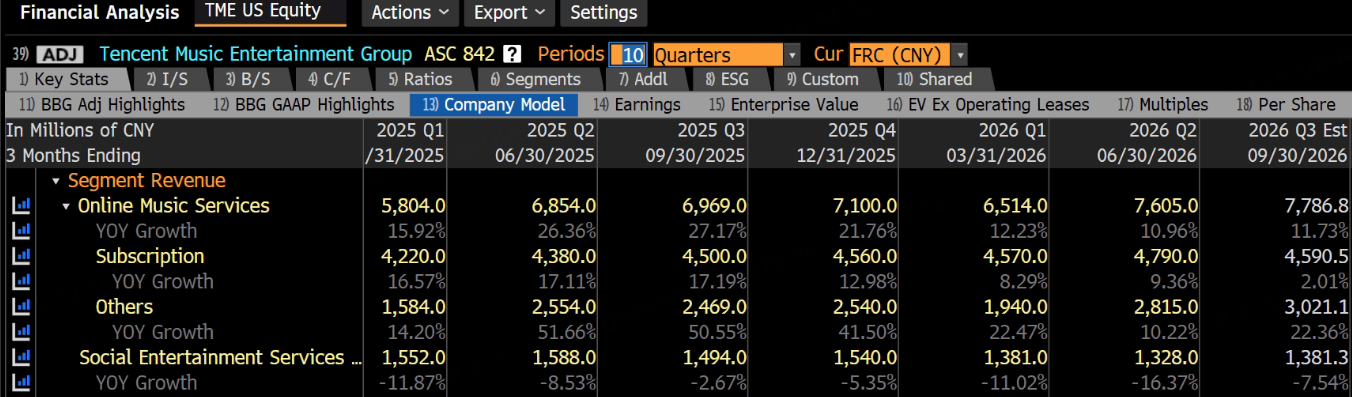
Task: Collapse the Online Music Services group
Action: [67, 206]
